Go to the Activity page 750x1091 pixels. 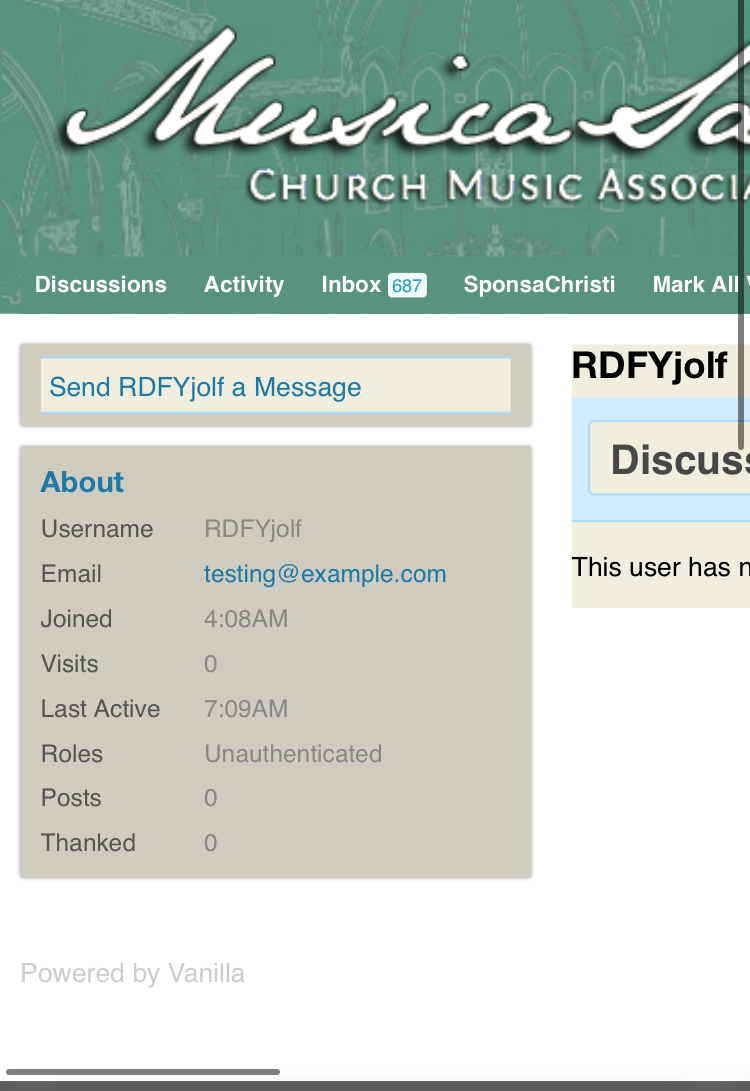coord(244,285)
